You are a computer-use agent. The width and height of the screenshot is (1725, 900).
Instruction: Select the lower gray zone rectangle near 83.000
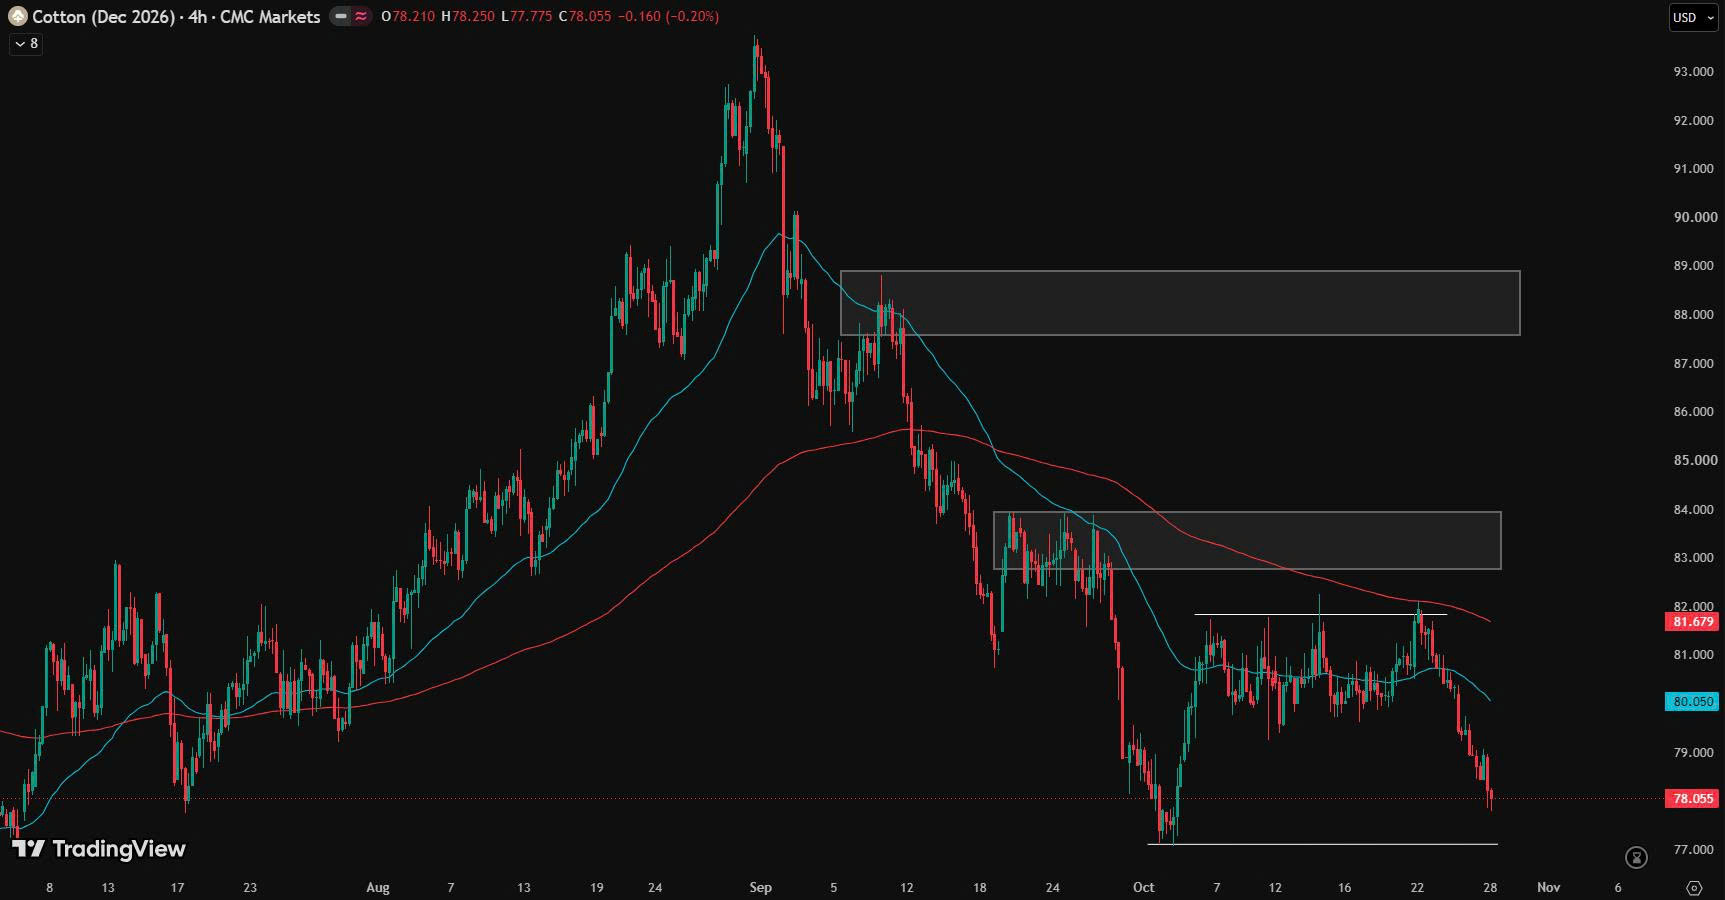pos(1247,541)
